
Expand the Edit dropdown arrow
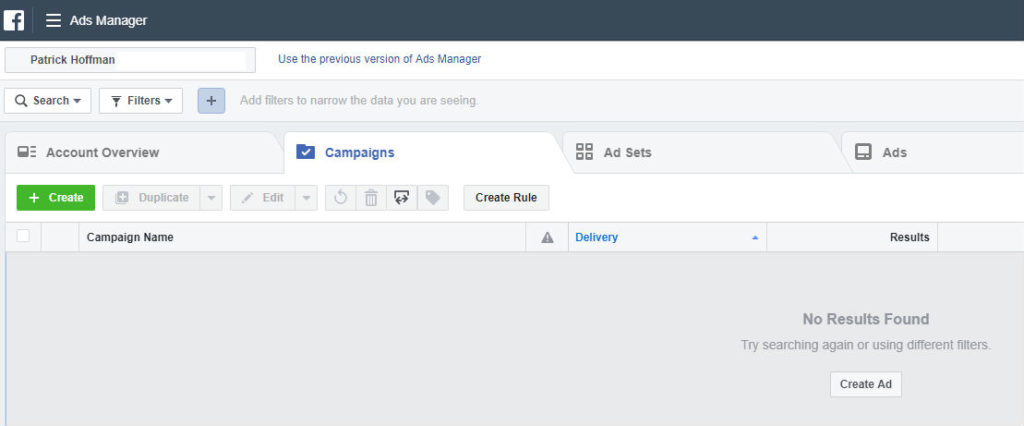(306, 197)
